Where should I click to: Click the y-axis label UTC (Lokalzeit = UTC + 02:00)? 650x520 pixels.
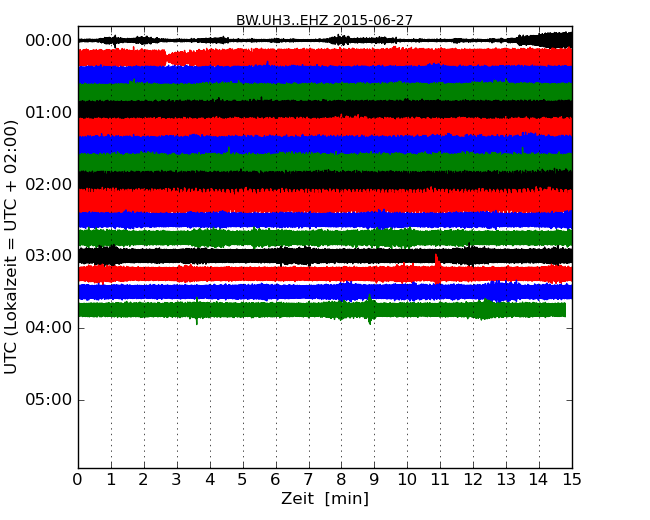tap(11, 247)
